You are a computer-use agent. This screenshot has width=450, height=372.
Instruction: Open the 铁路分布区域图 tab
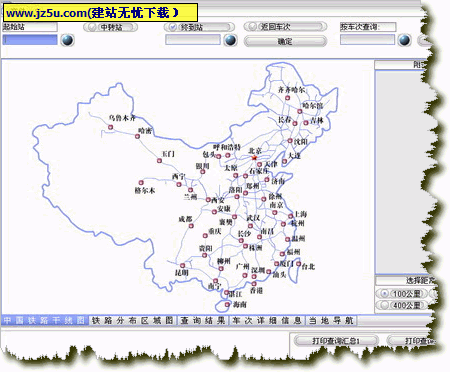133,321
